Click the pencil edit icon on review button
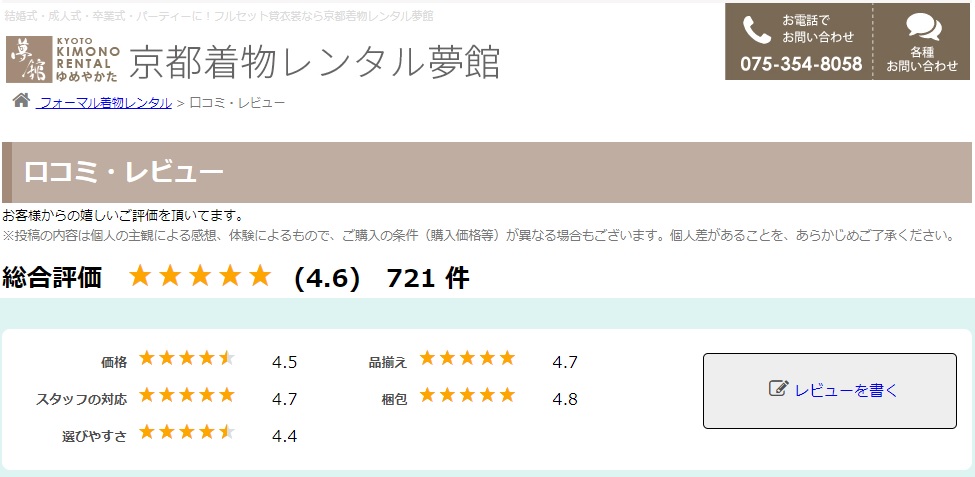The height and width of the screenshot is (477, 975). click(779, 389)
